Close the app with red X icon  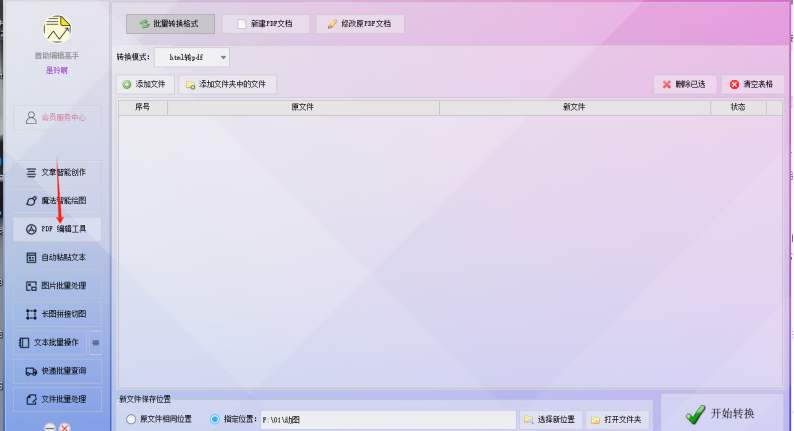pyautogui.click(x=65, y=427)
